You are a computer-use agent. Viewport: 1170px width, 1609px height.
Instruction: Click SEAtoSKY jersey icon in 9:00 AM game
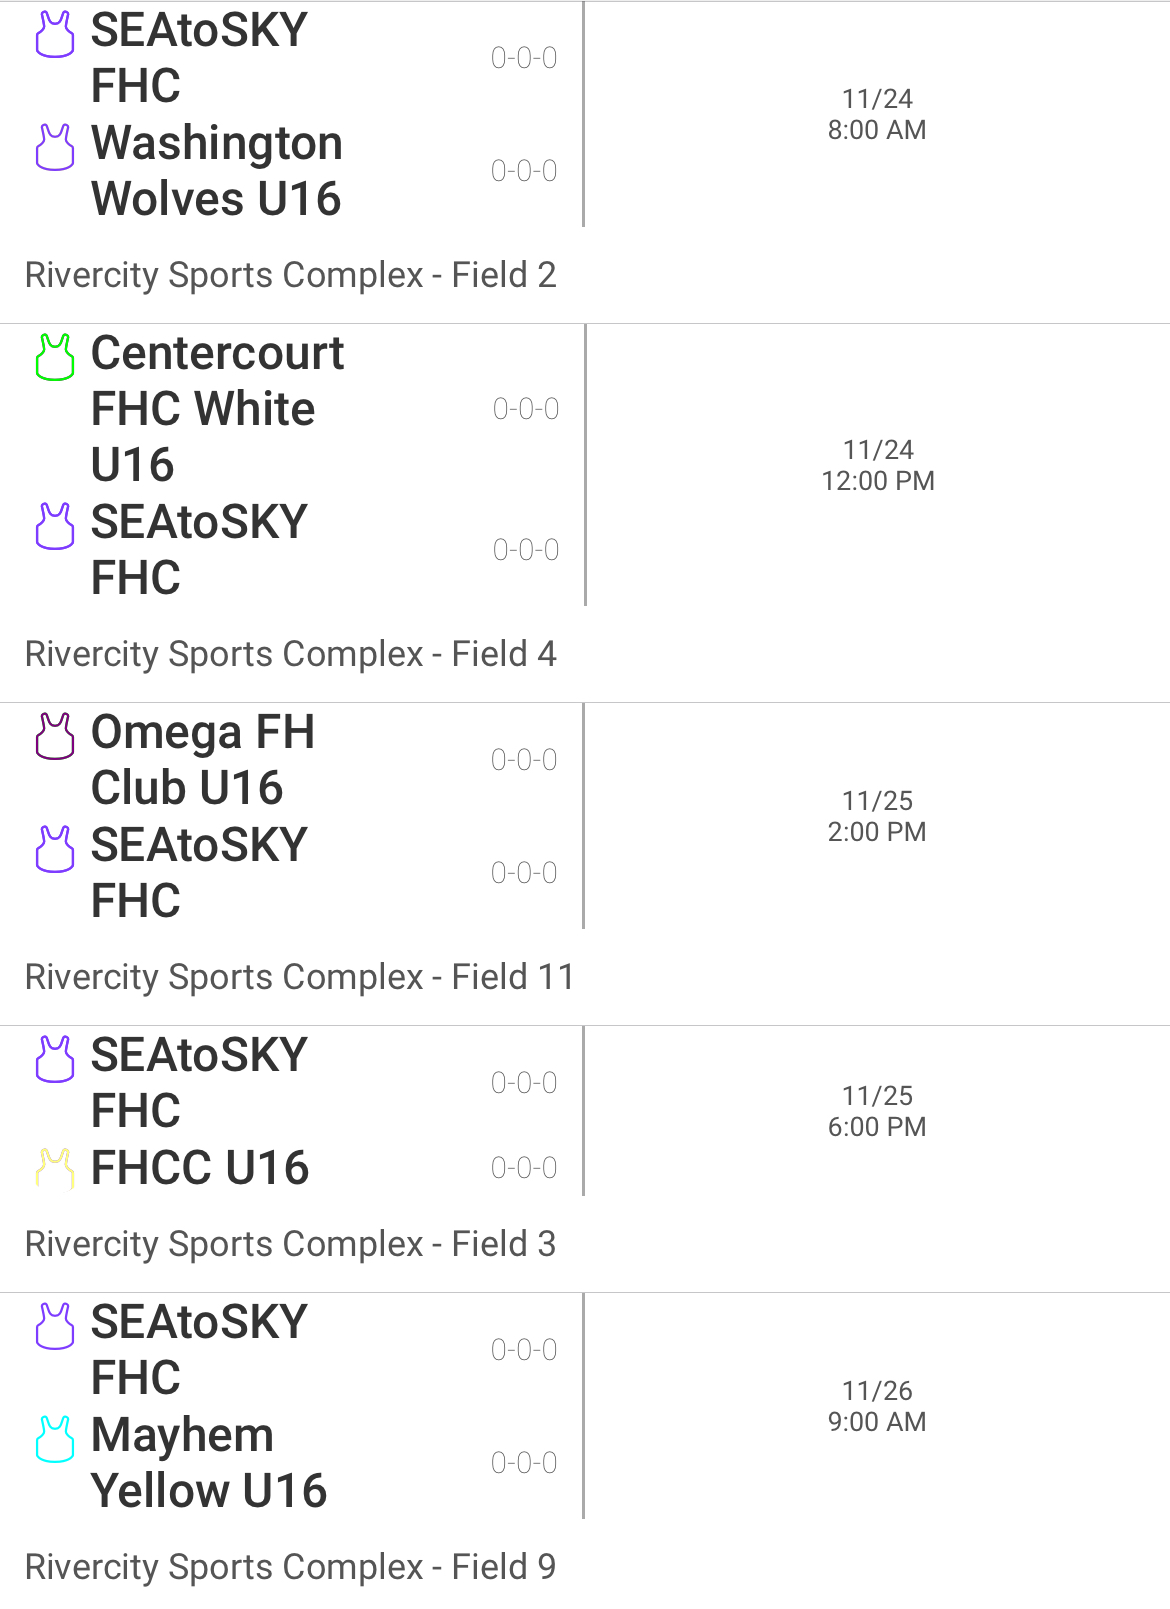55,1326
